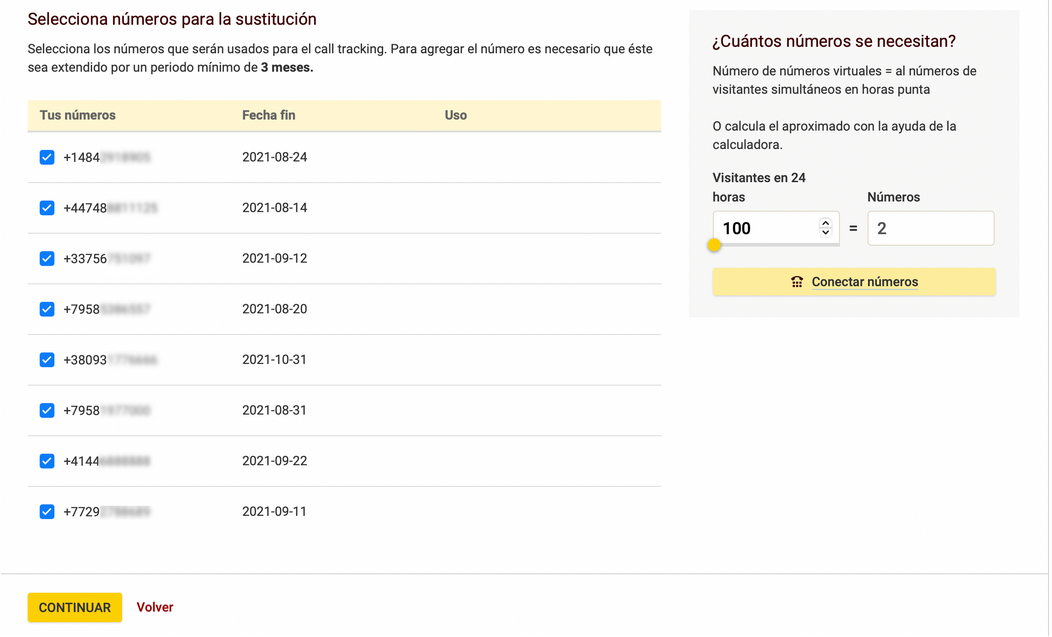Click the Tus números column header
Screen dimensions: 1052x637
tap(78, 115)
